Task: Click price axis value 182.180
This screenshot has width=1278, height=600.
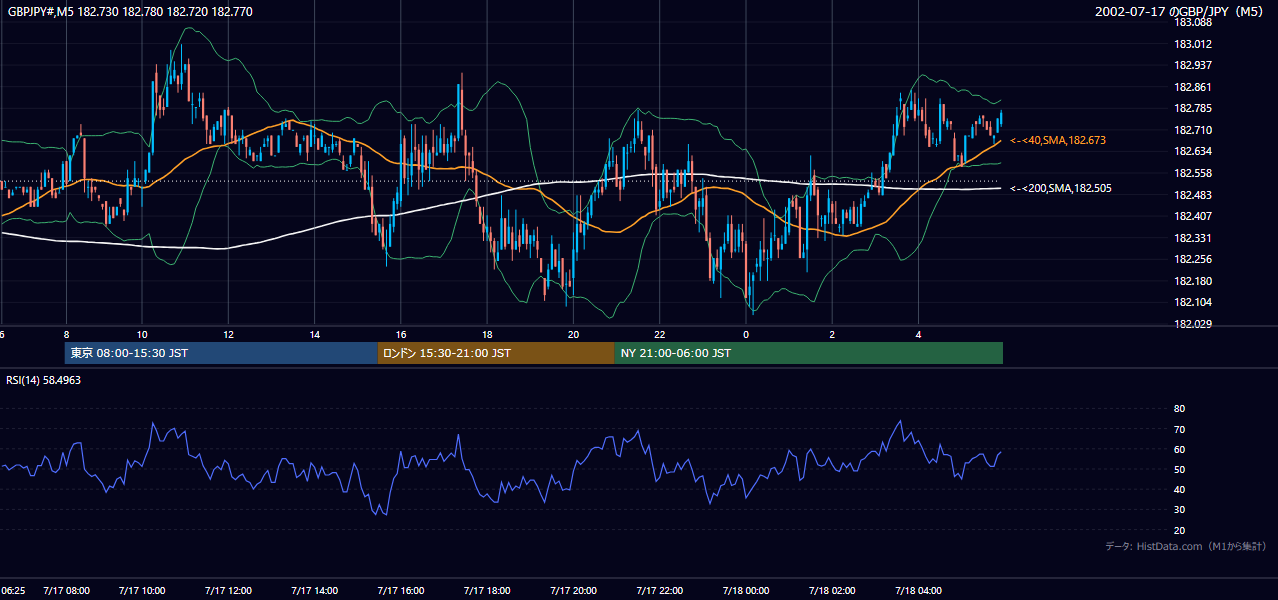Action: (x=1193, y=281)
